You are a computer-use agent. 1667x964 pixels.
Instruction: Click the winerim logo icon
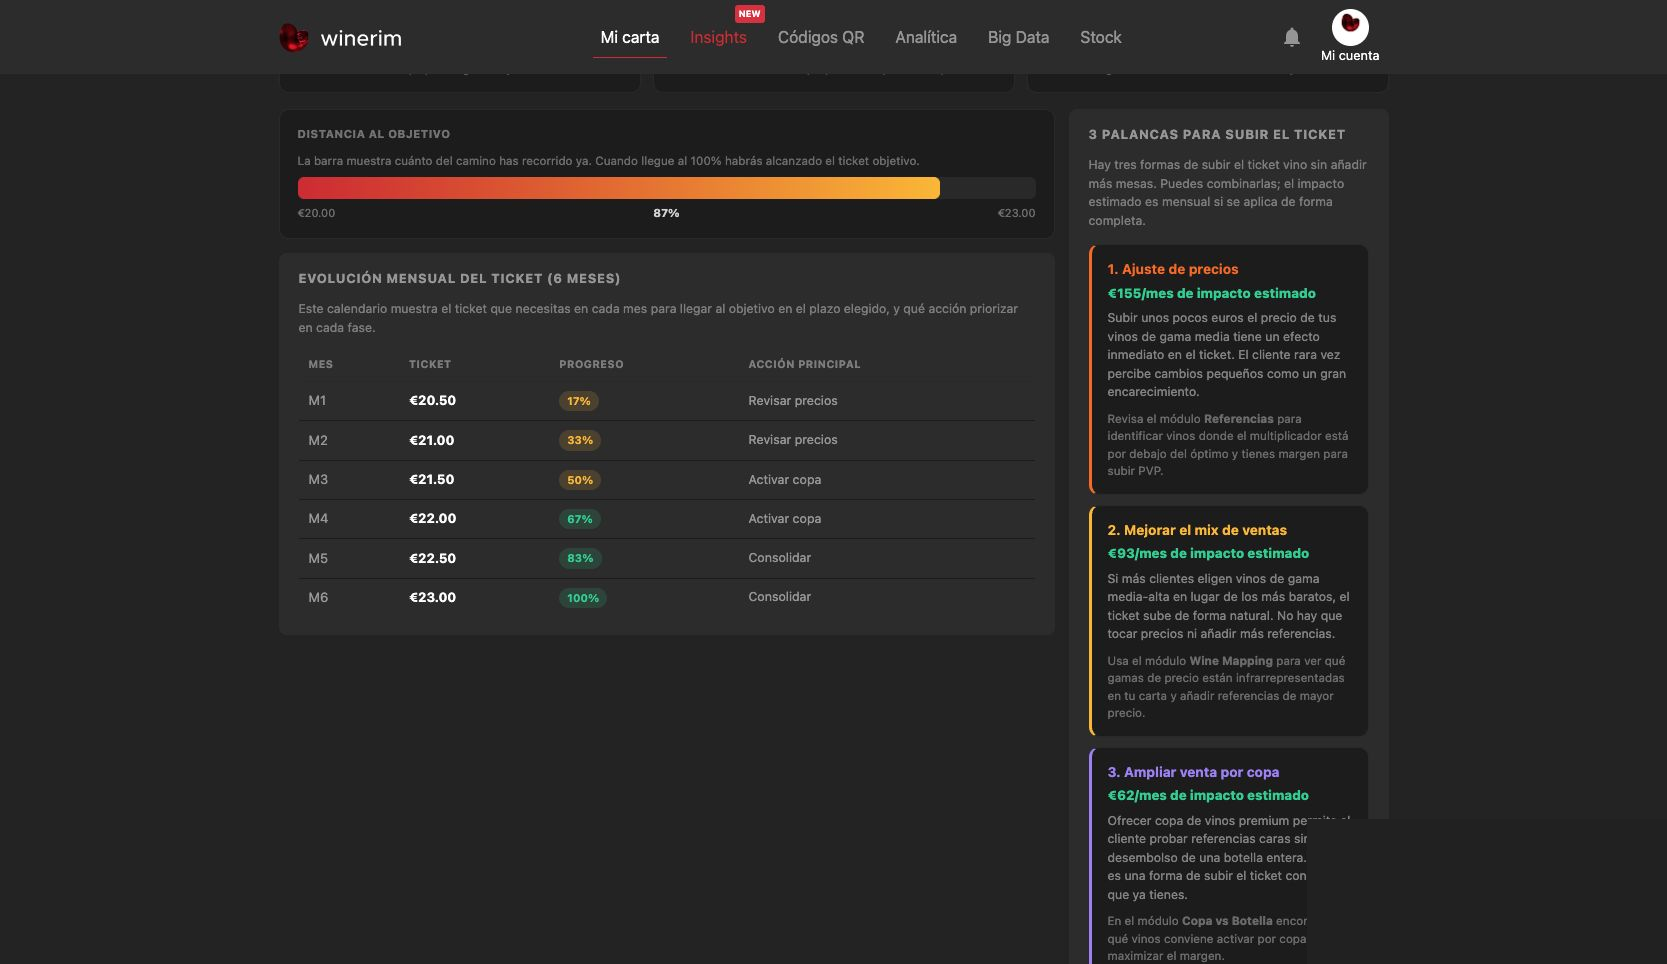pyautogui.click(x=293, y=38)
